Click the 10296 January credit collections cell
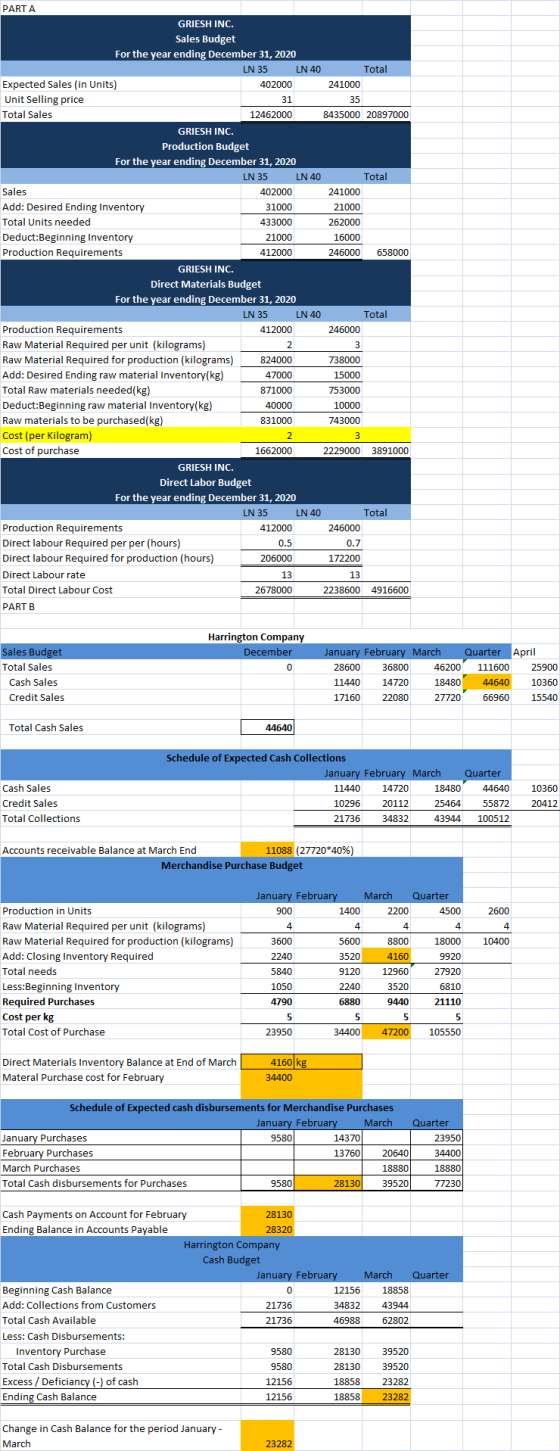This screenshot has height=1451, width=560. coord(345,803)
